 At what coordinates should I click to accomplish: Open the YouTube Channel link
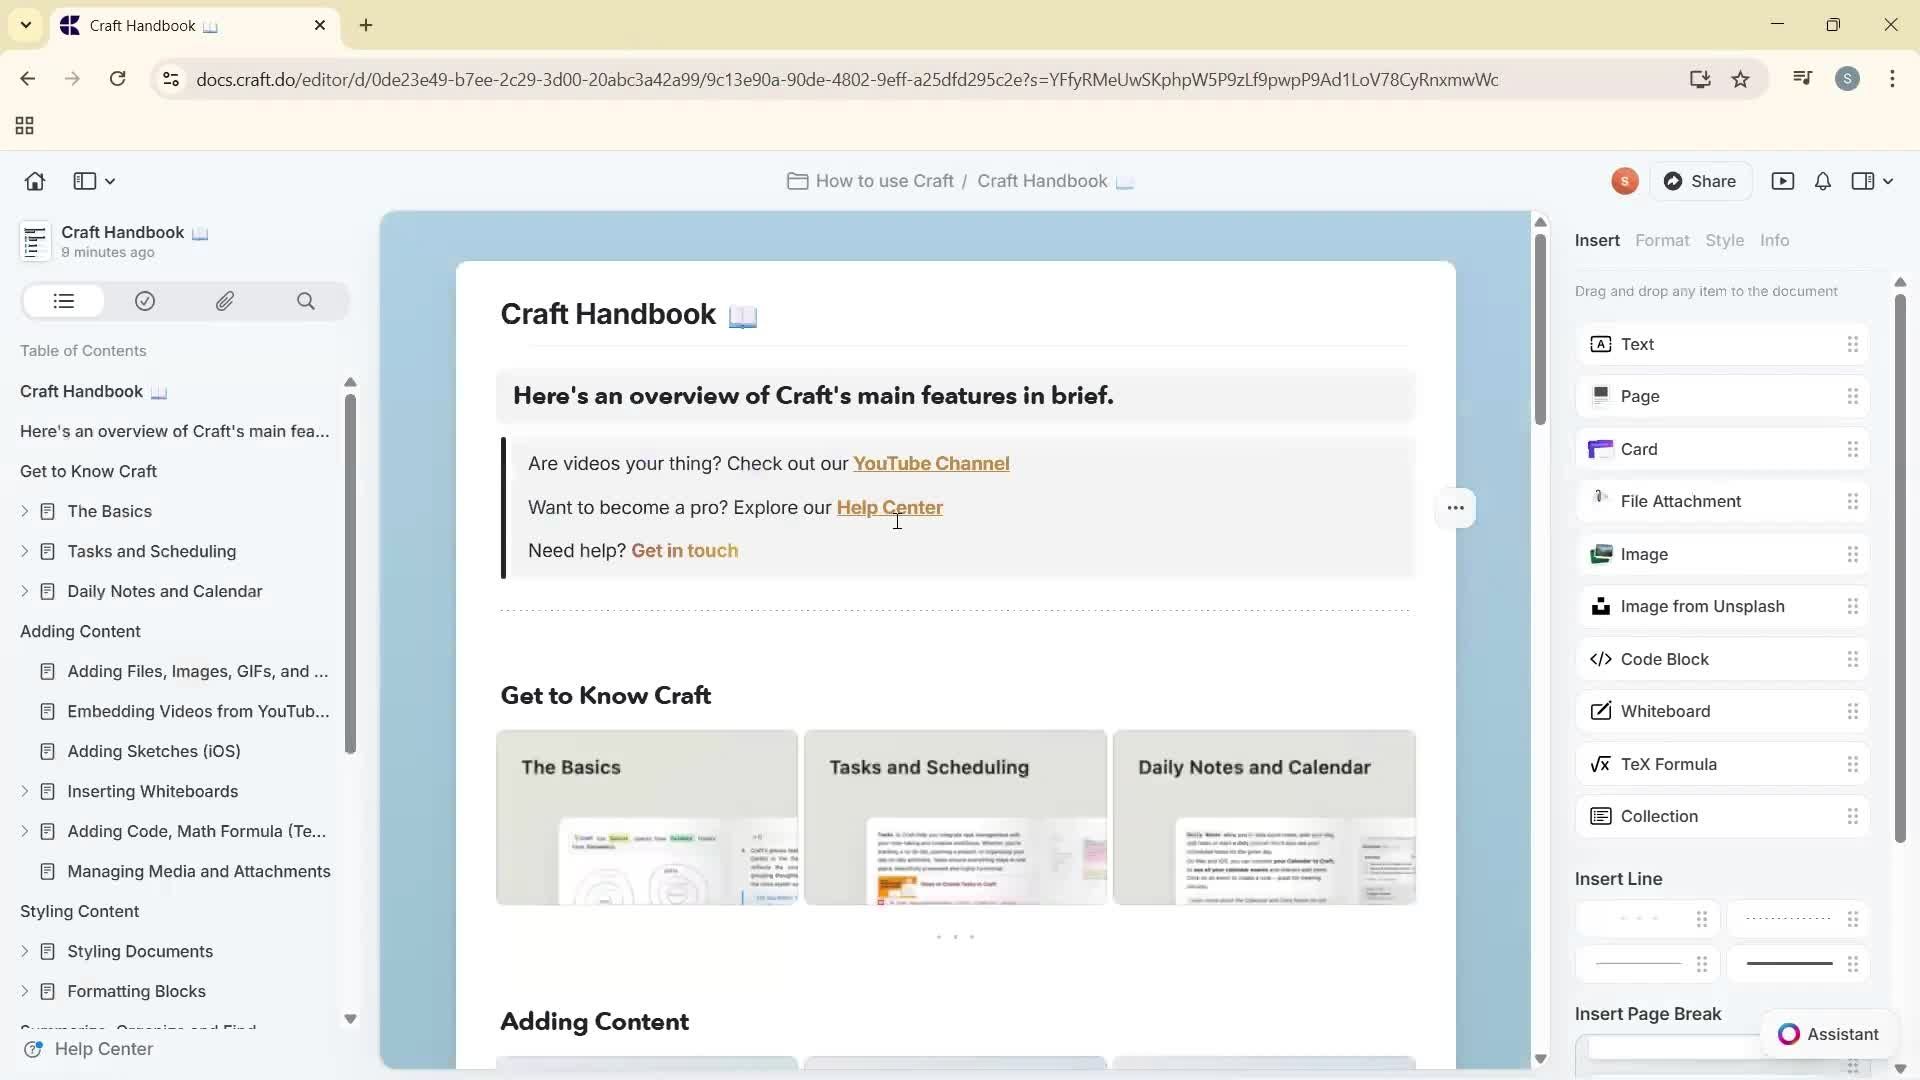(932, 463)
